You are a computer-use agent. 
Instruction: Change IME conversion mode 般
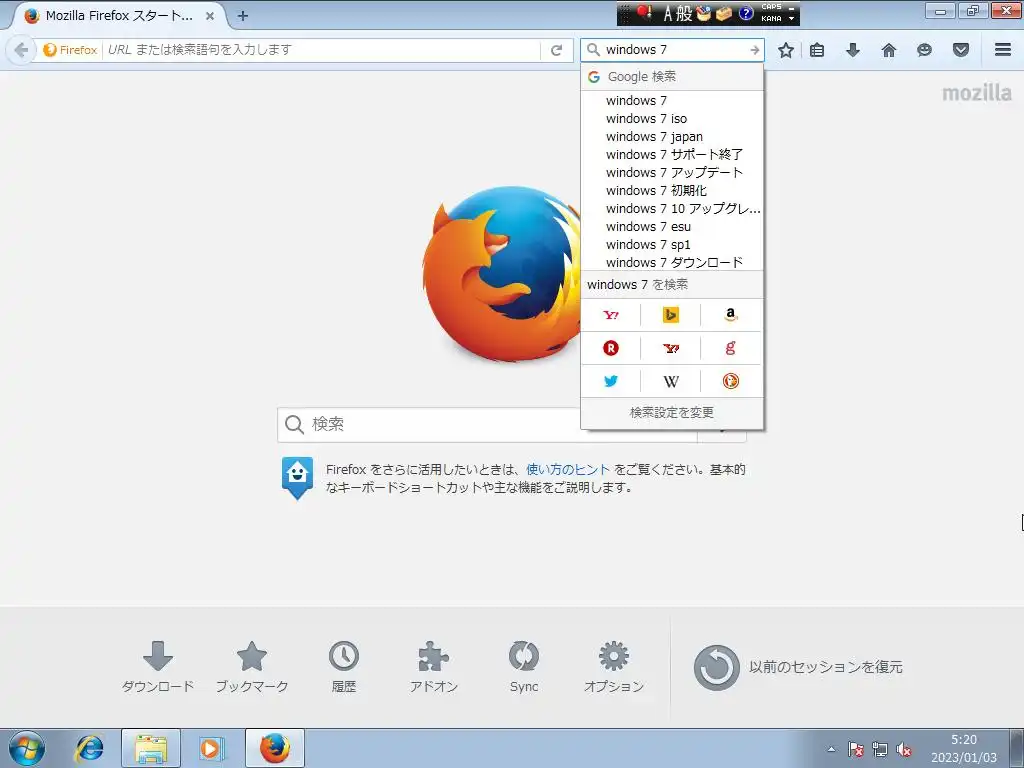pos(684,14)
